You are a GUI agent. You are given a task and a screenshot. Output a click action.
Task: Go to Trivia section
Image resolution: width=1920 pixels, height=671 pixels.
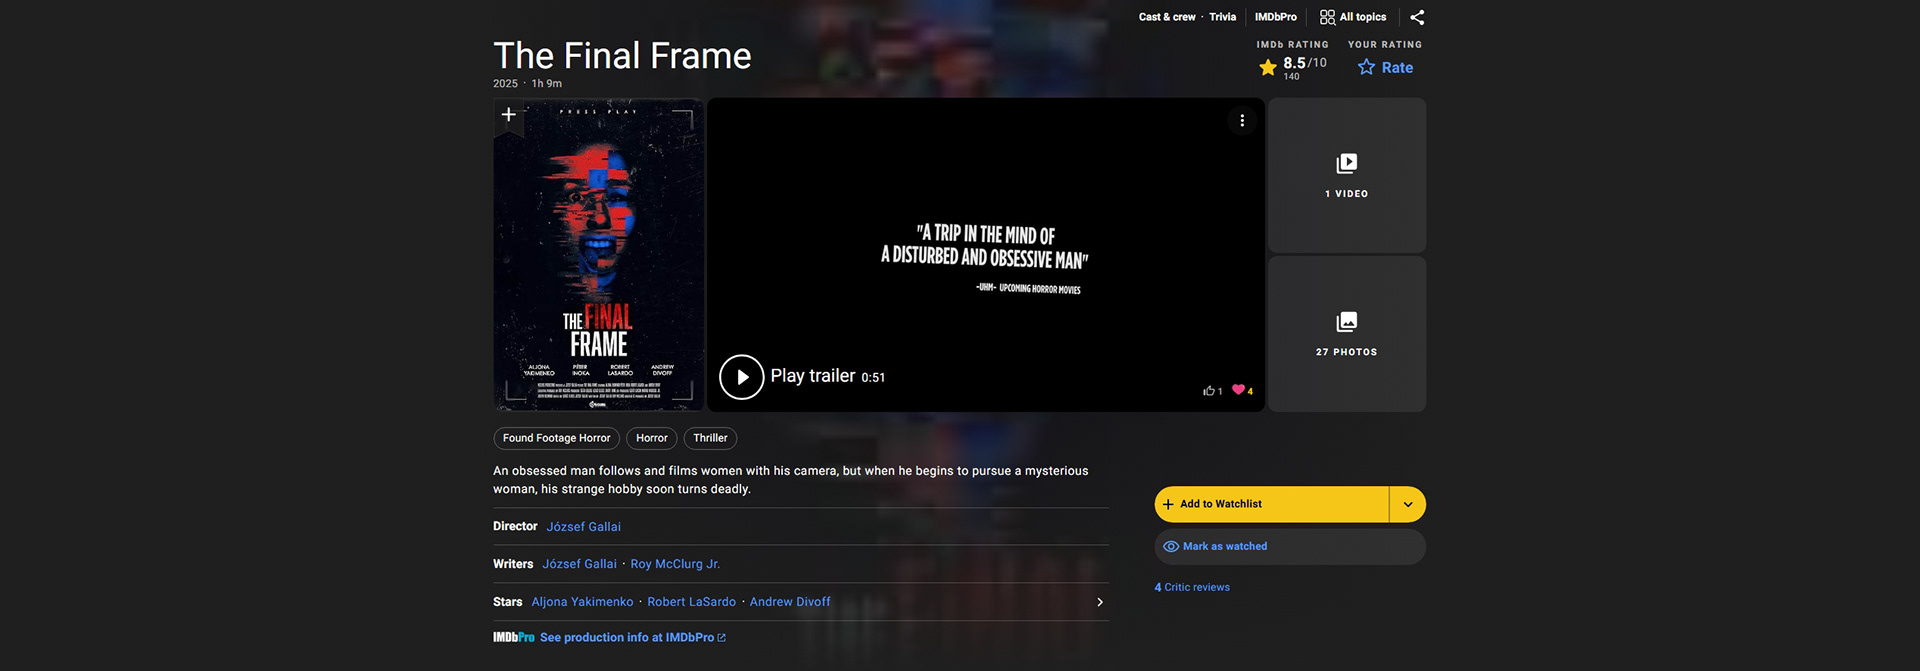[1222, 17]
